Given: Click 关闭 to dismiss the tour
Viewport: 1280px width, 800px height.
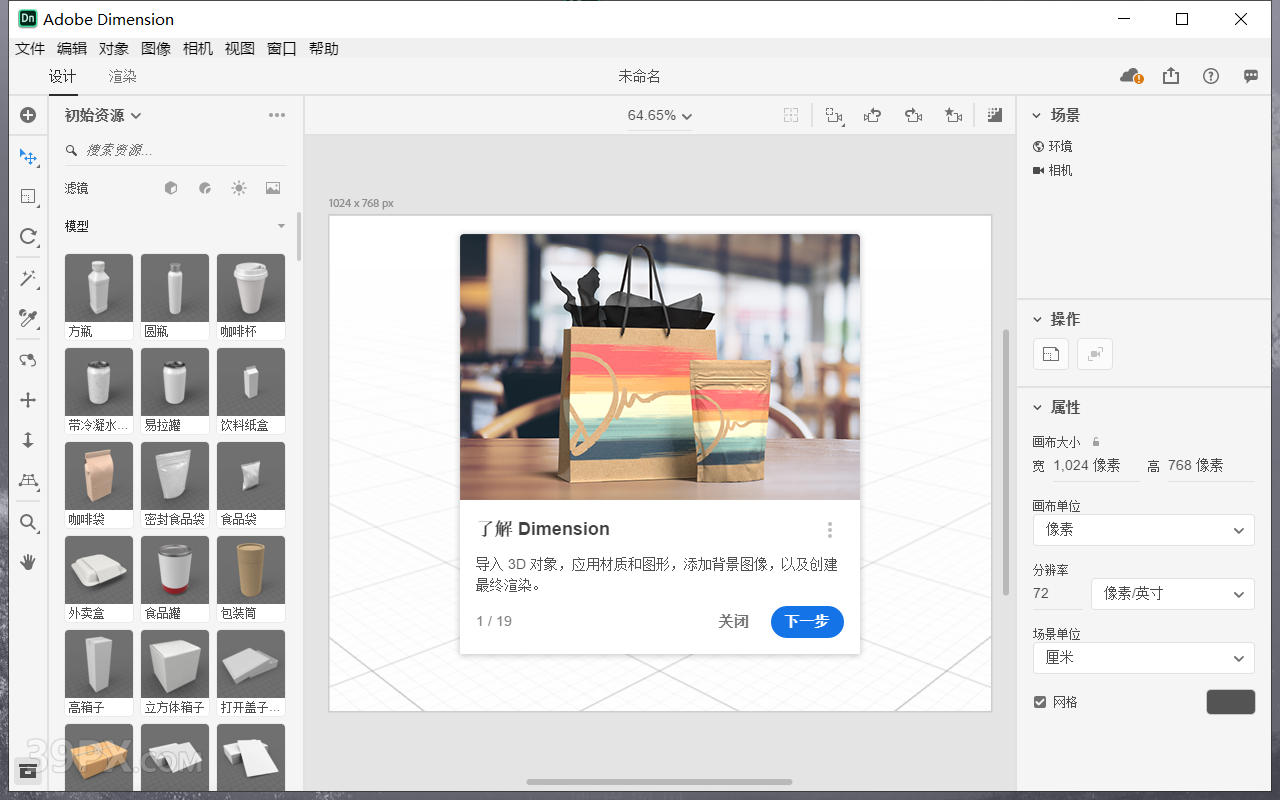Looking at the screenshot, I should (x=734, y=621).
